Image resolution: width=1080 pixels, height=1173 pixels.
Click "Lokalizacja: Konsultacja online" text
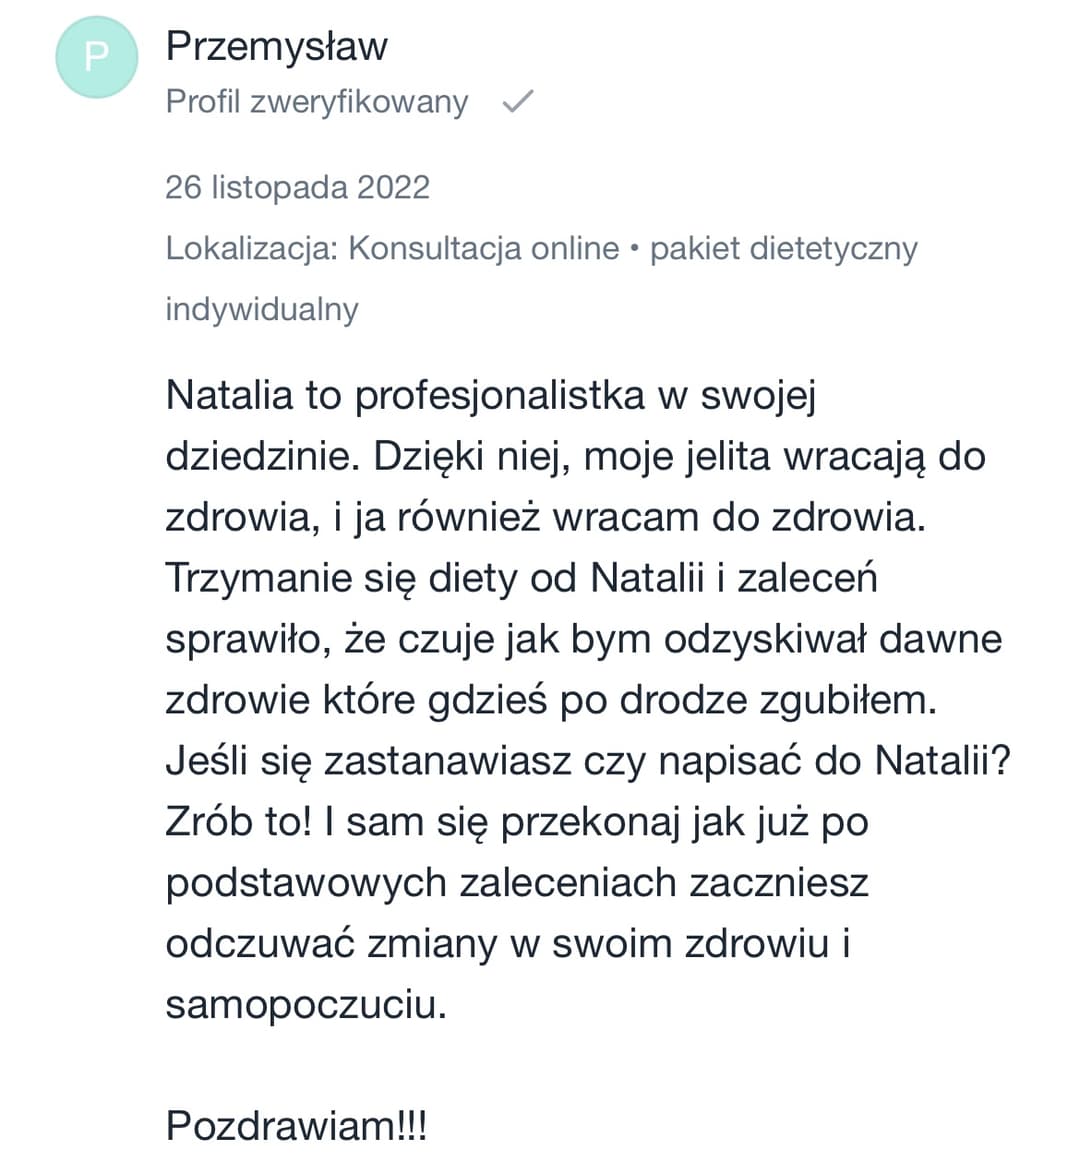click(392, 248)
